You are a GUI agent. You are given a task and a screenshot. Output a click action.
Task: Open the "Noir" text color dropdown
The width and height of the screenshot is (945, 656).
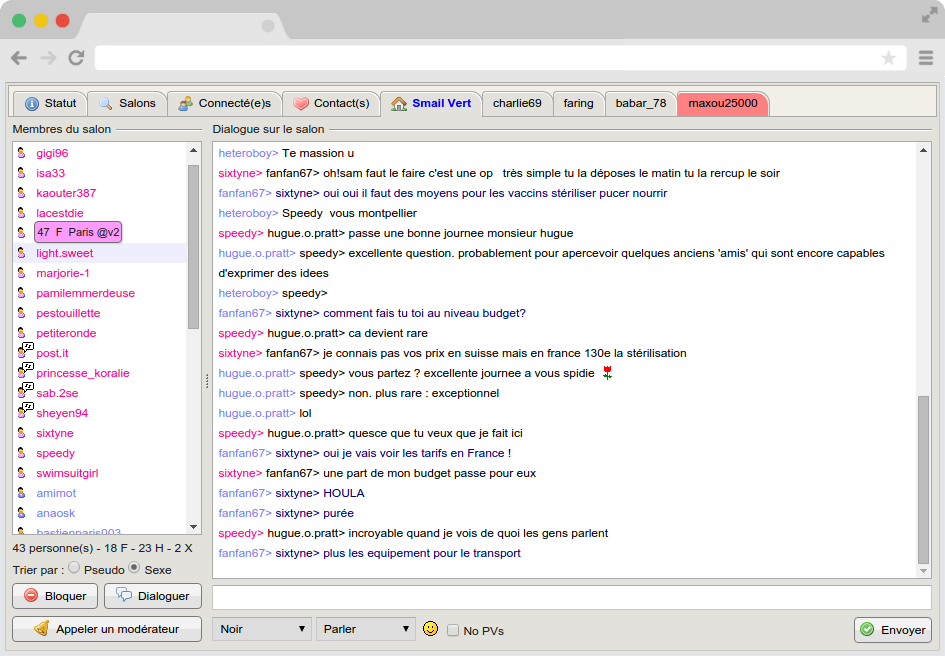(x=261, y=629)
